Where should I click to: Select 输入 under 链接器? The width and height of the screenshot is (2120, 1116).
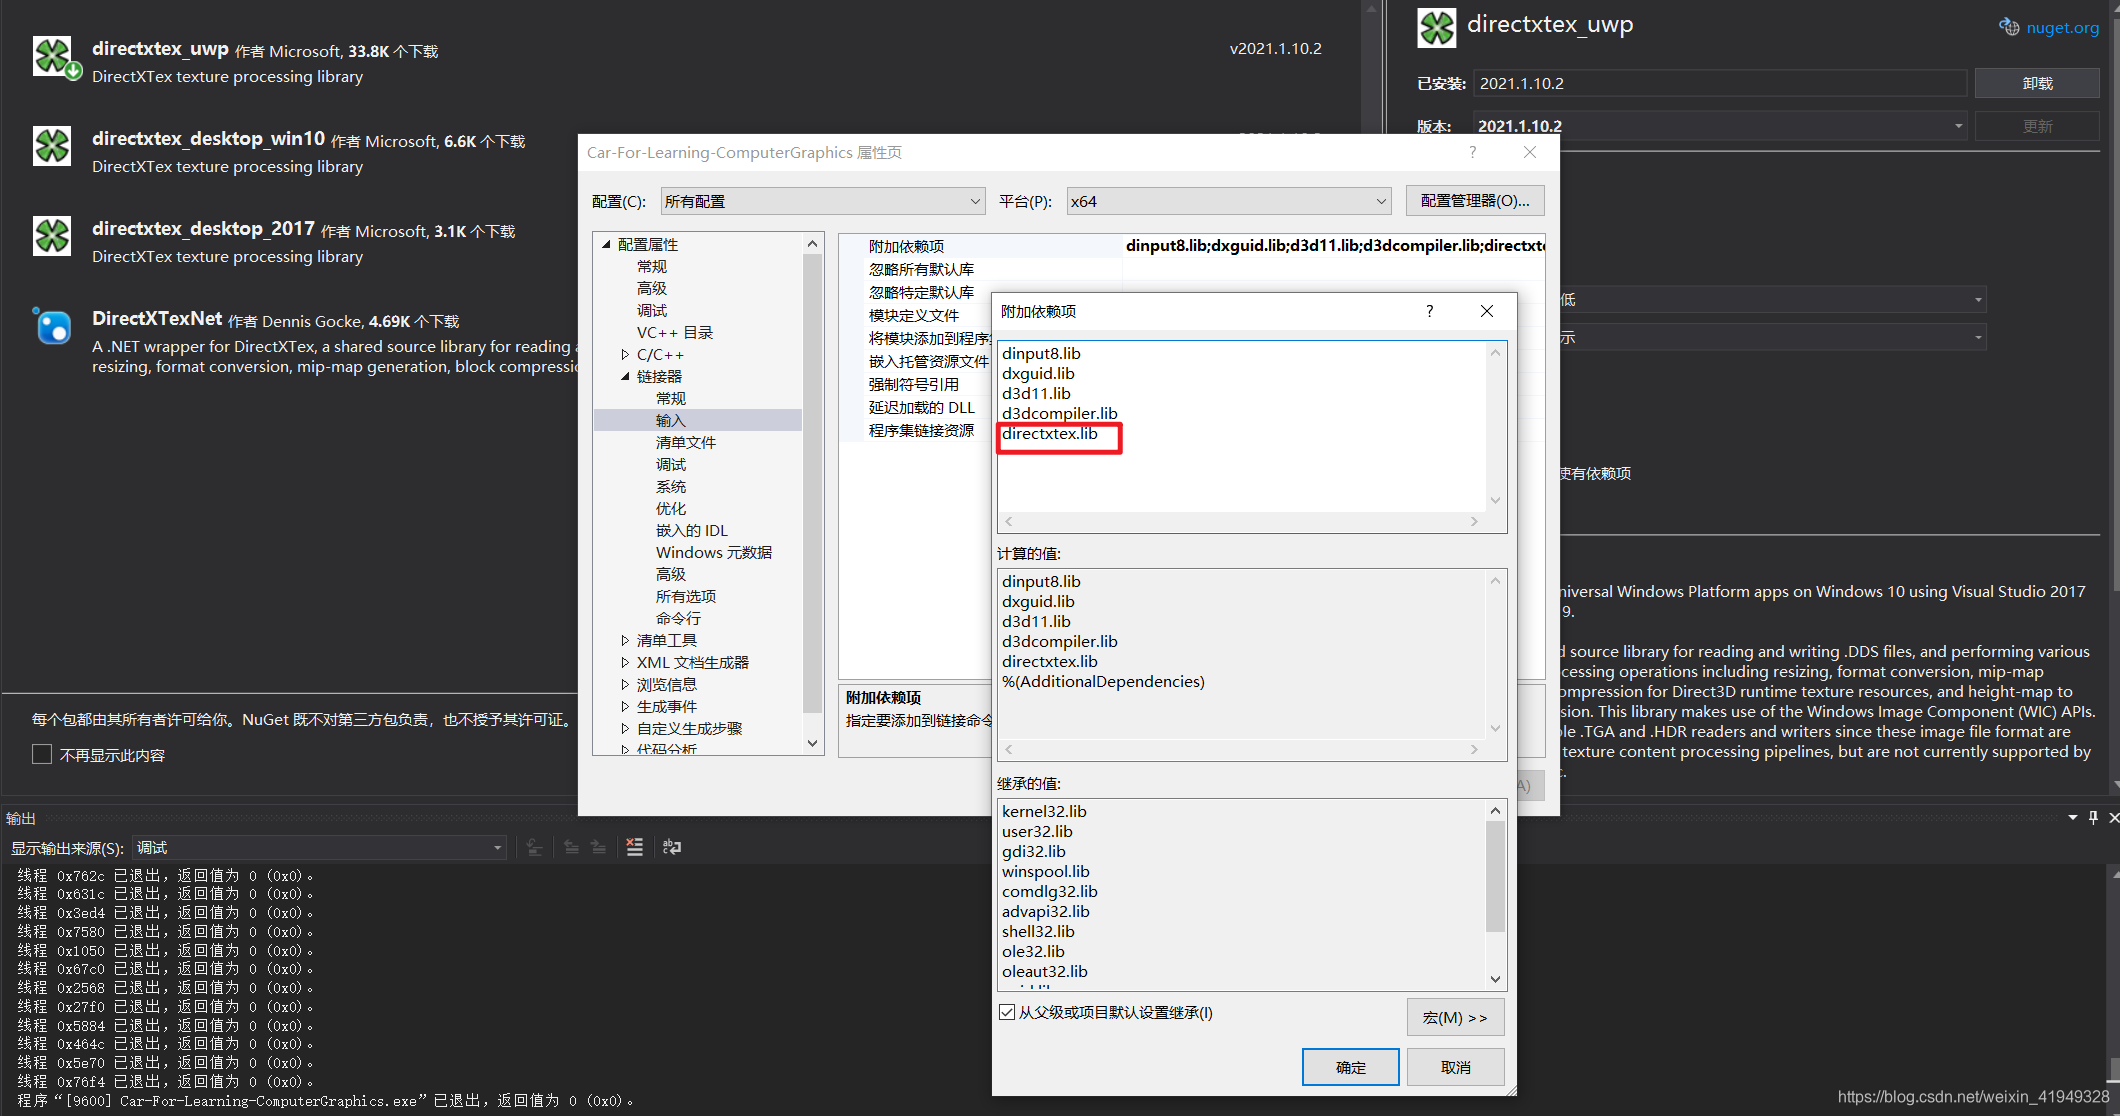(671, 420)
